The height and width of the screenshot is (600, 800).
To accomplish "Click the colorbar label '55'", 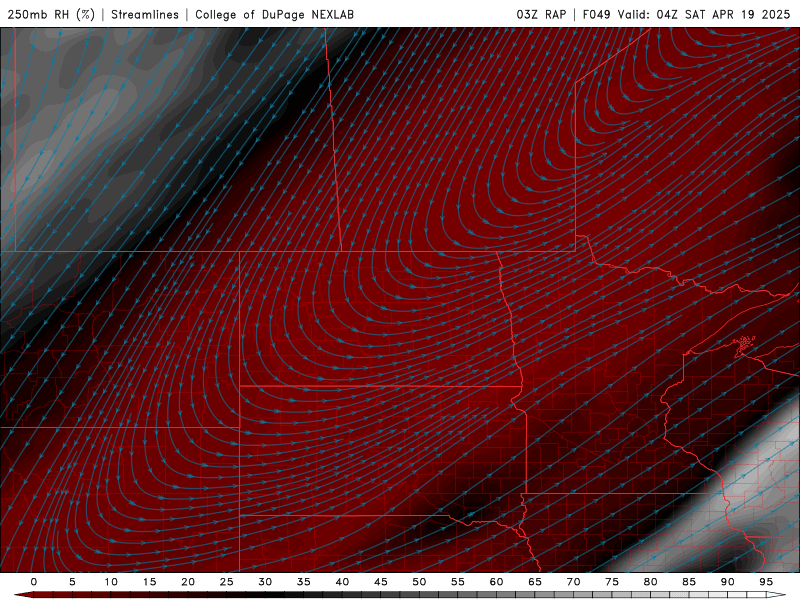I will click(458, 582).
